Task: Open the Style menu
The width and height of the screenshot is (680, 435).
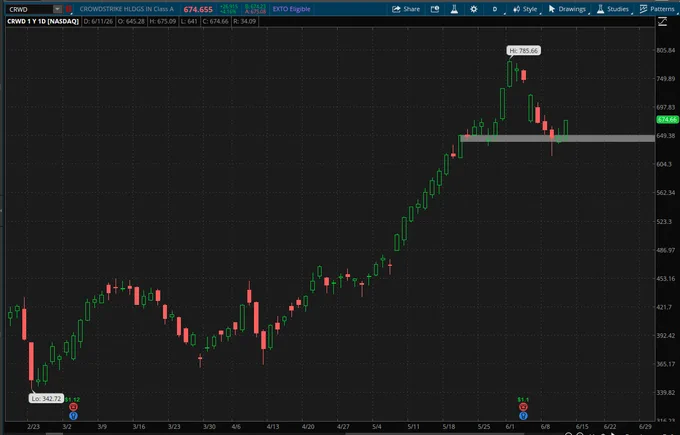Action: pos(525,9)
